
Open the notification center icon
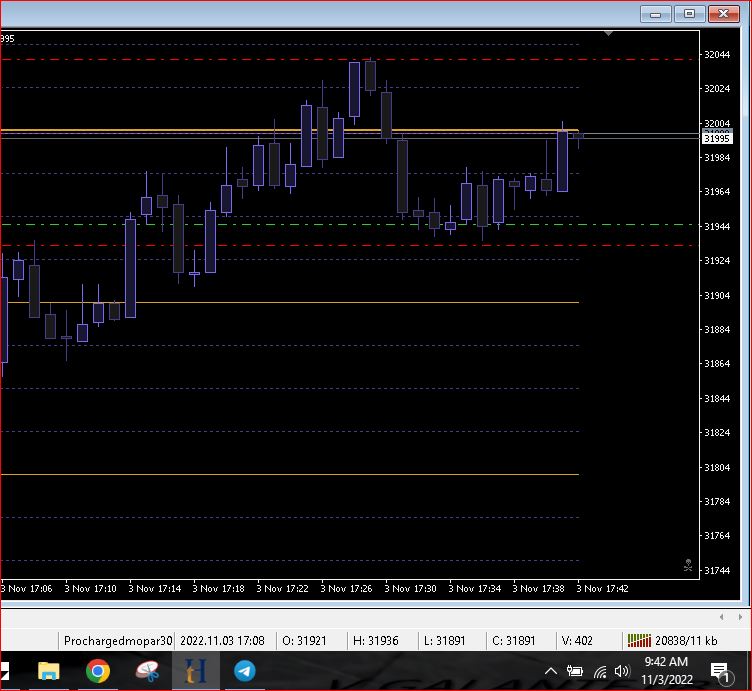(719, 671)
